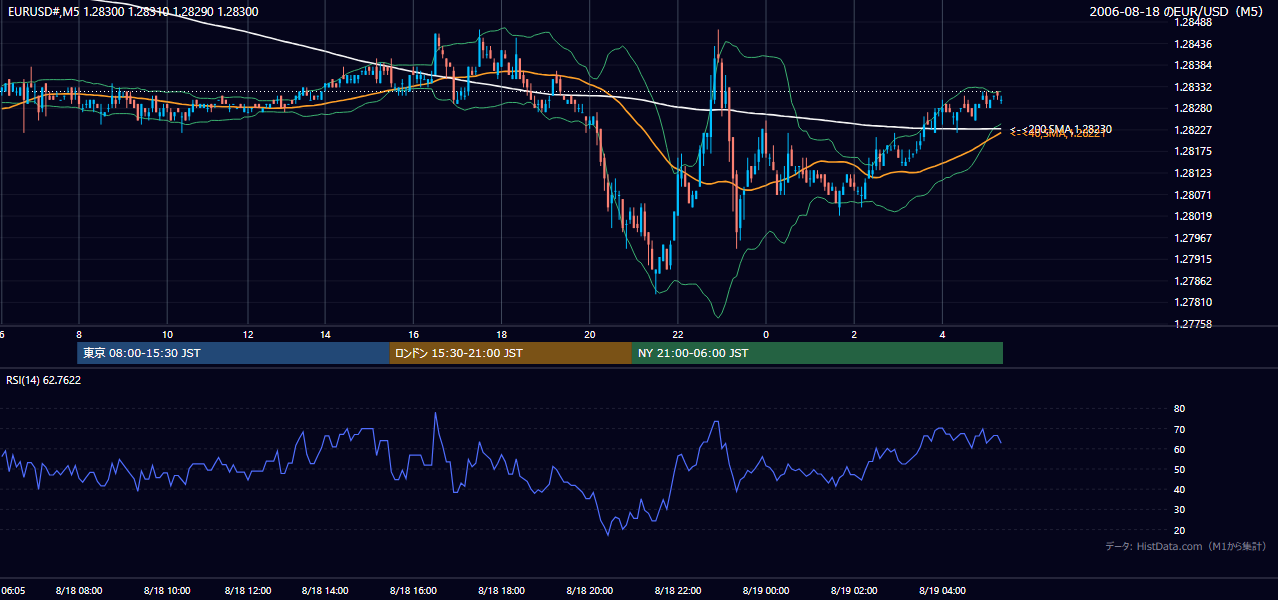Select the NY 21:00-06:00 JST session bar
The image size is (1278, 600).
click(817, 353)
